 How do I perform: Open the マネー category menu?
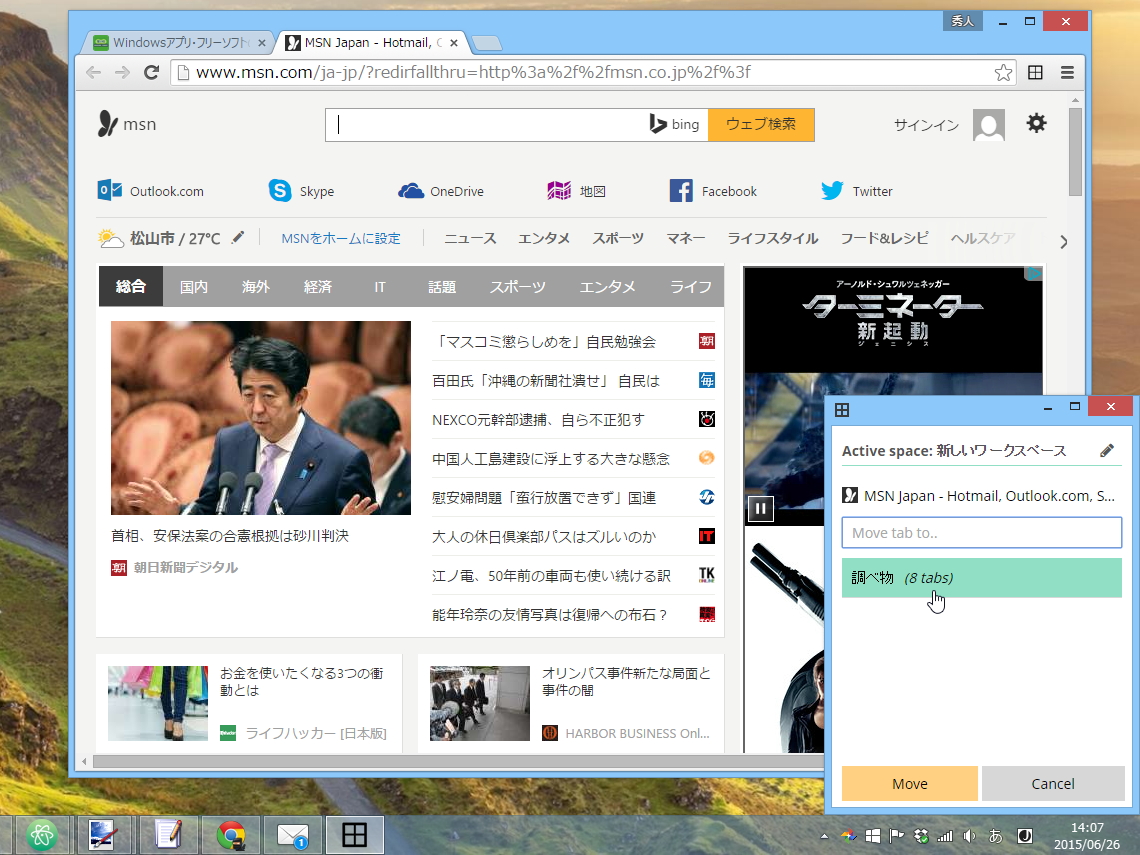click(686, 238)
